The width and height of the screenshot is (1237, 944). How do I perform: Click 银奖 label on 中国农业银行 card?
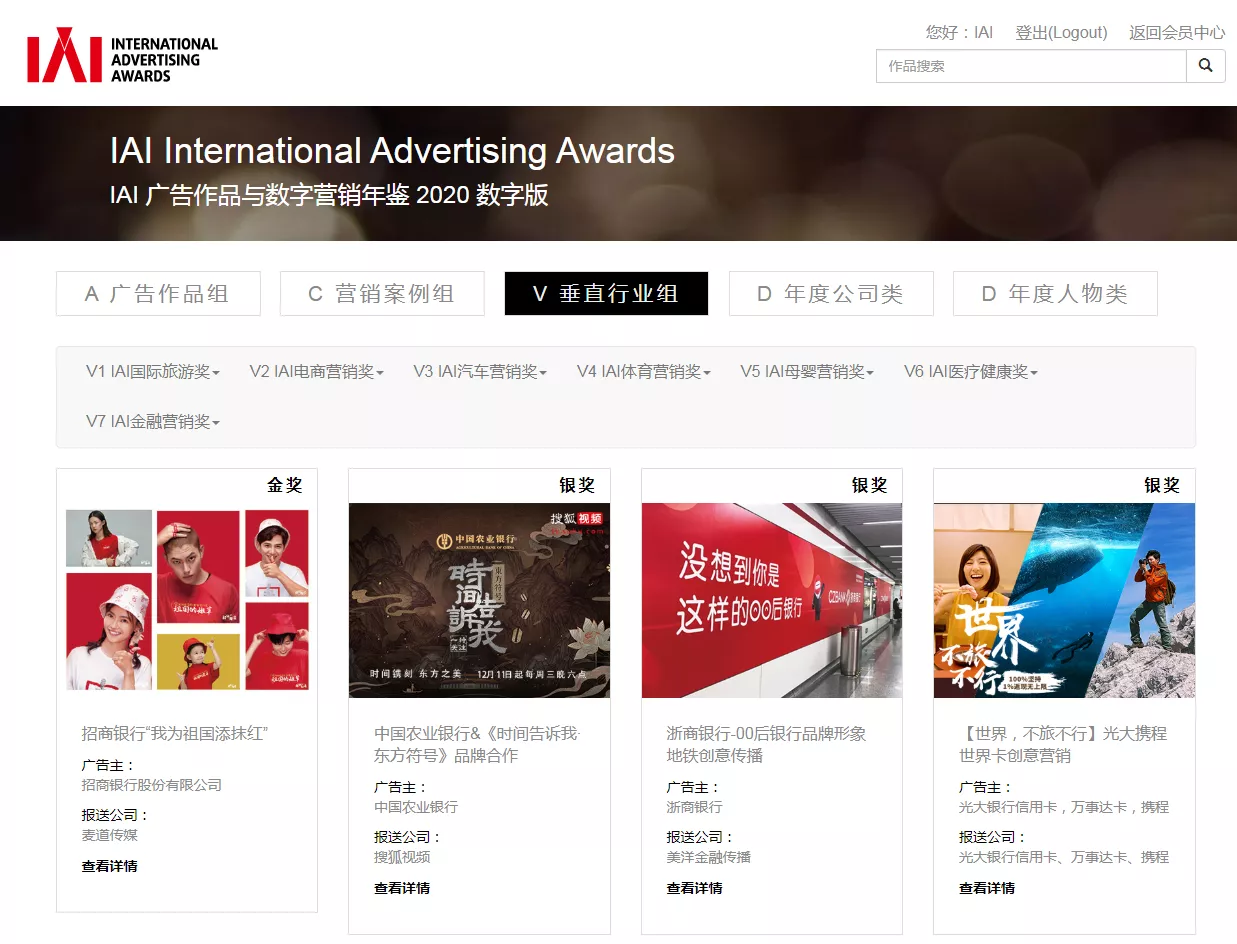577,485
